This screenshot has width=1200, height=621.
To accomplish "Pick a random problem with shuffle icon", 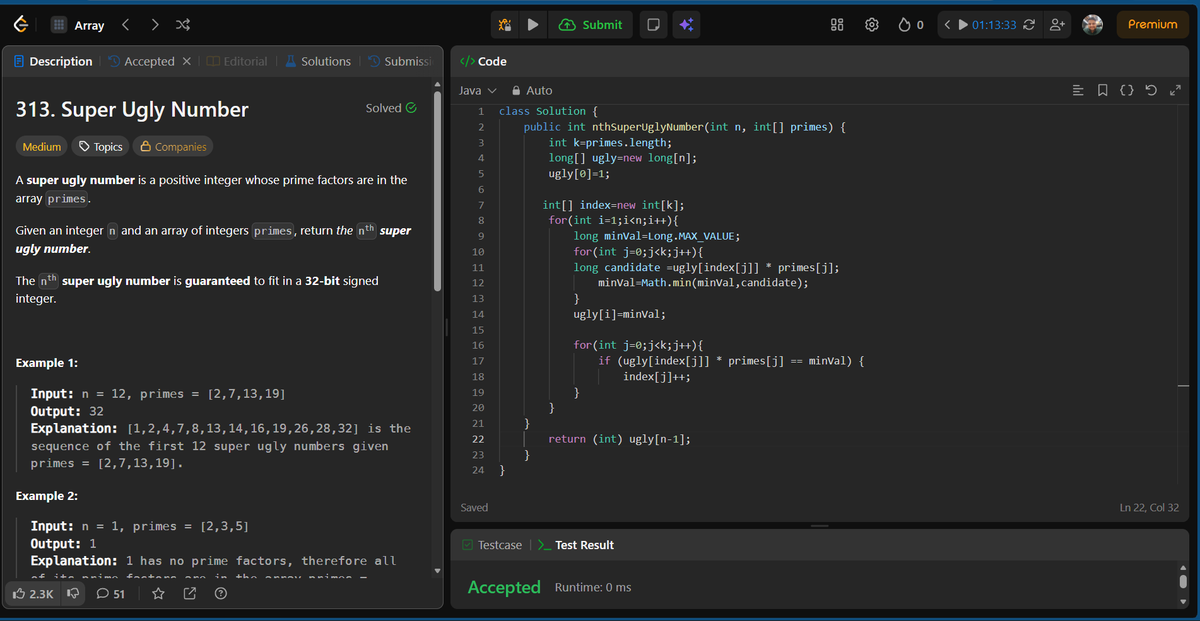I will [182, 25].
